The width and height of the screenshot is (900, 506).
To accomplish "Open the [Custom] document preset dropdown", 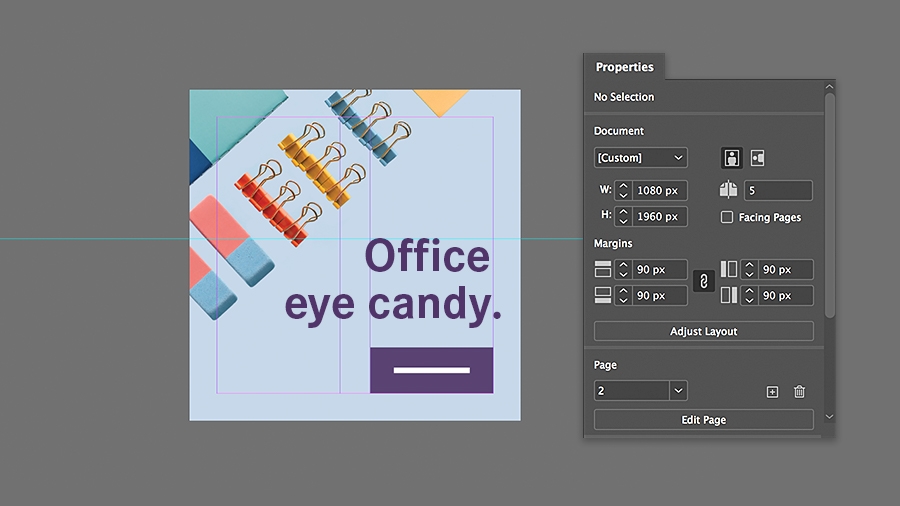I will pyautogui.click(x=641, y=158).
